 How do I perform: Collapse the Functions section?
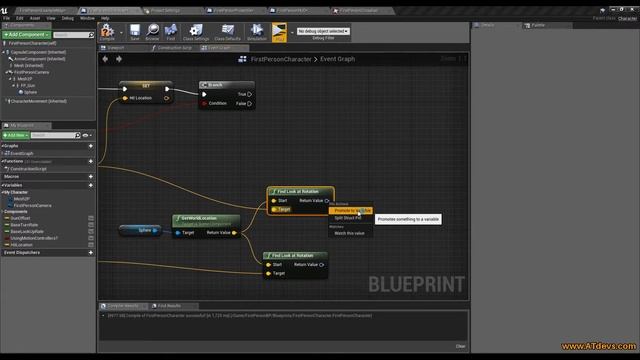click(x=2, y=161)
